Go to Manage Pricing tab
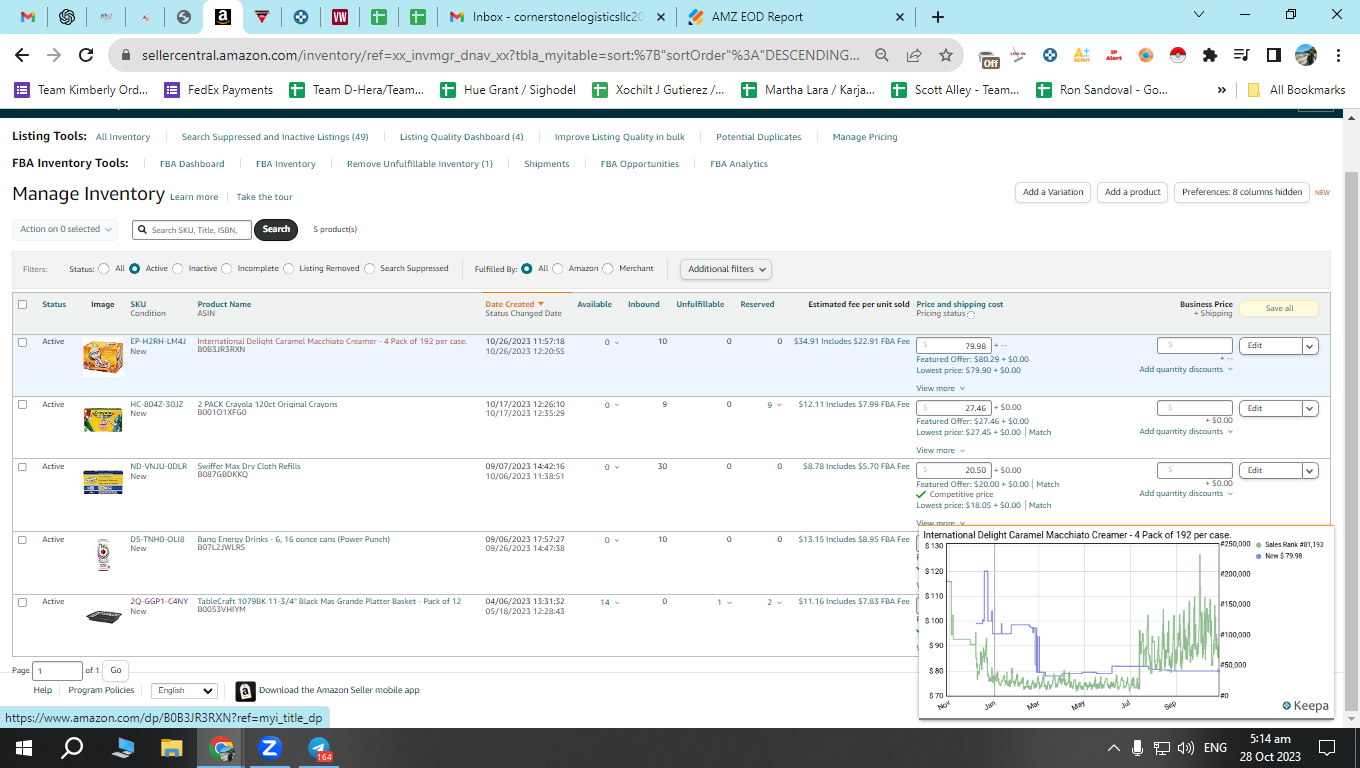Image resolution: width=1360 pixels, height=768 pixels. point(865,137)
